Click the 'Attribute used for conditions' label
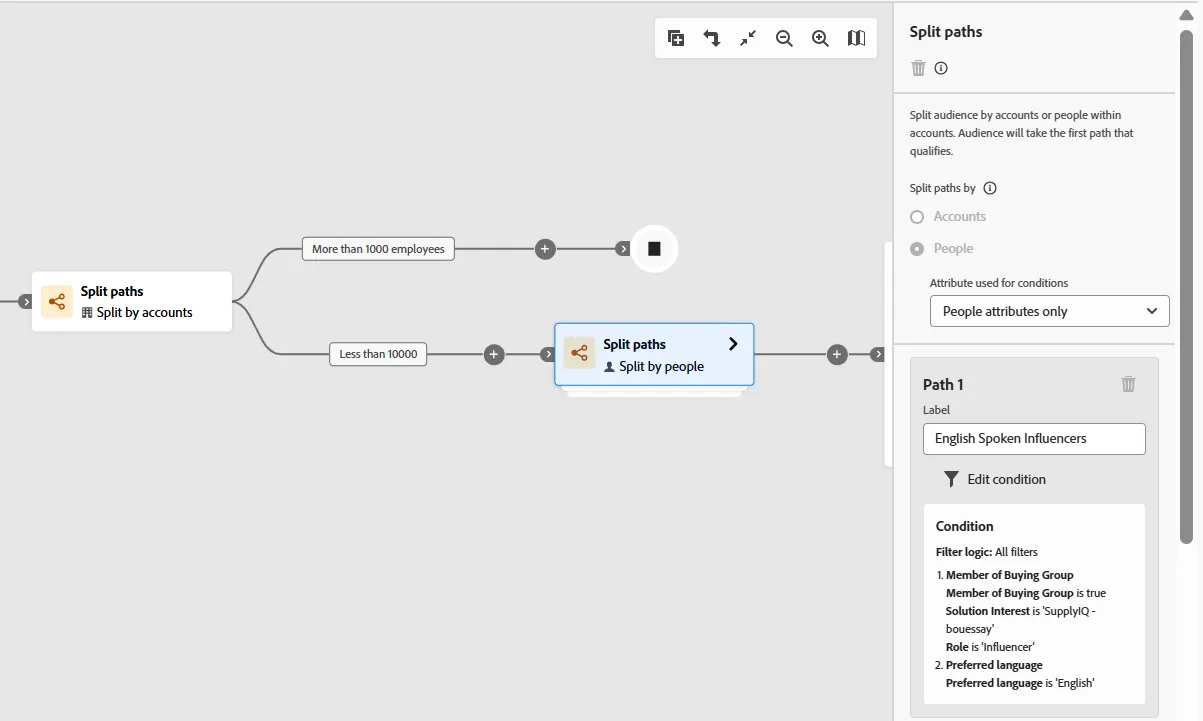Image resolution: width=1203 pixels, height=721 pixels. pyautogui.click(x=999, y=283)
